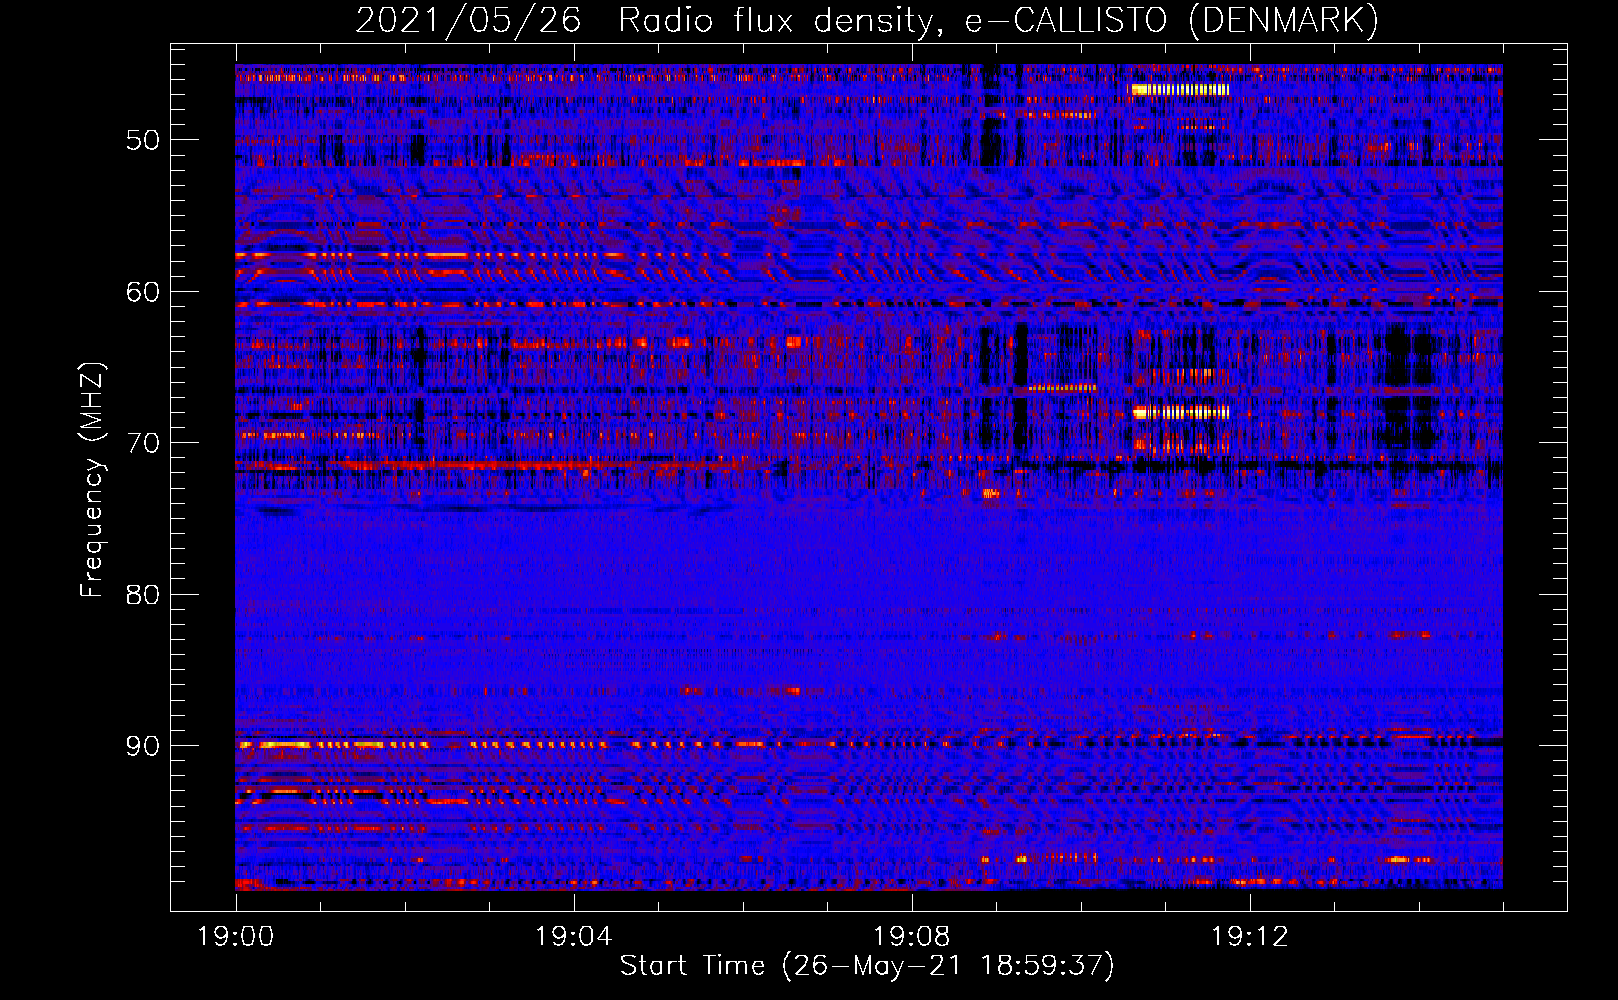Click the 19:08 time axis label
1618x1000 pixels.
[x=911, y=937]
